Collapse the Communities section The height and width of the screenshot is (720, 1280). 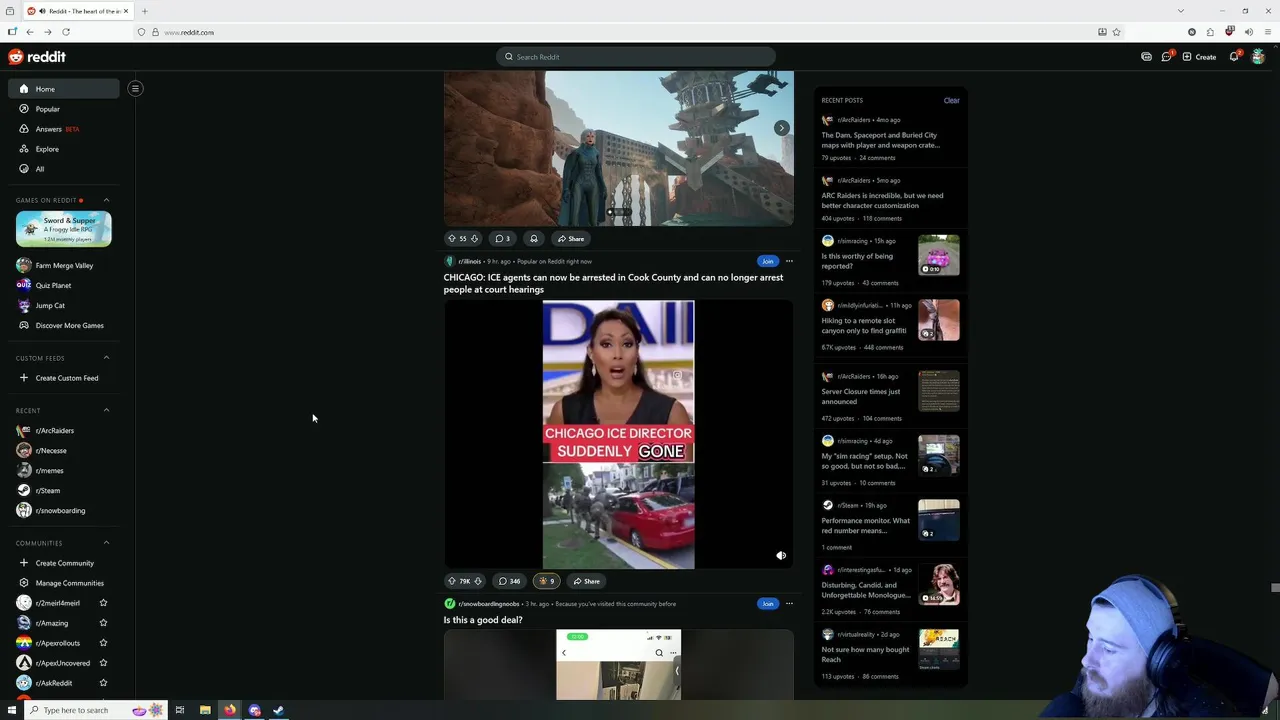[x=106, y=543]
